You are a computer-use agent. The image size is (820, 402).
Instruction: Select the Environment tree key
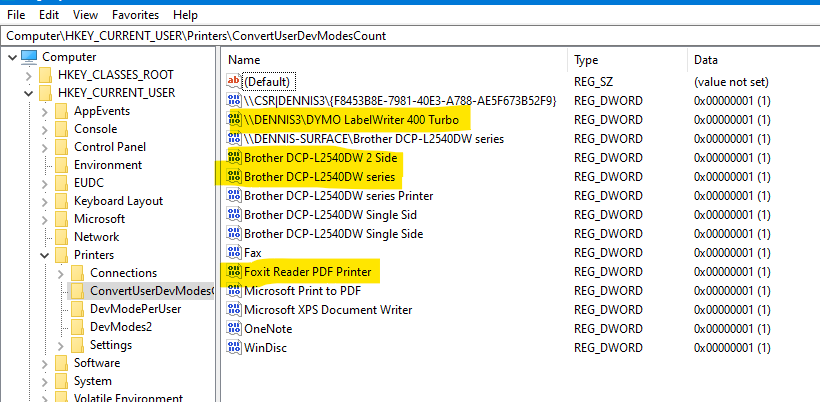pos(108,165)
